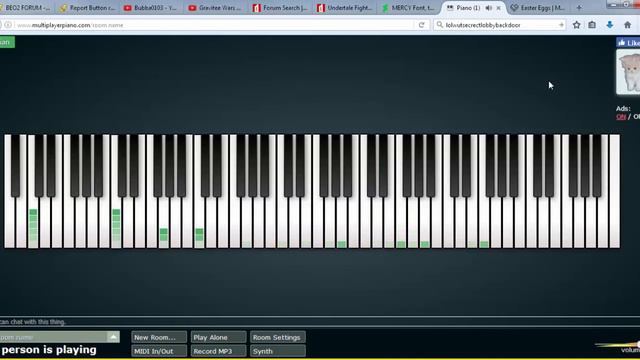640x360 pixels.
Task: Open MIDI In/Out settings
Action: (159, 351)
